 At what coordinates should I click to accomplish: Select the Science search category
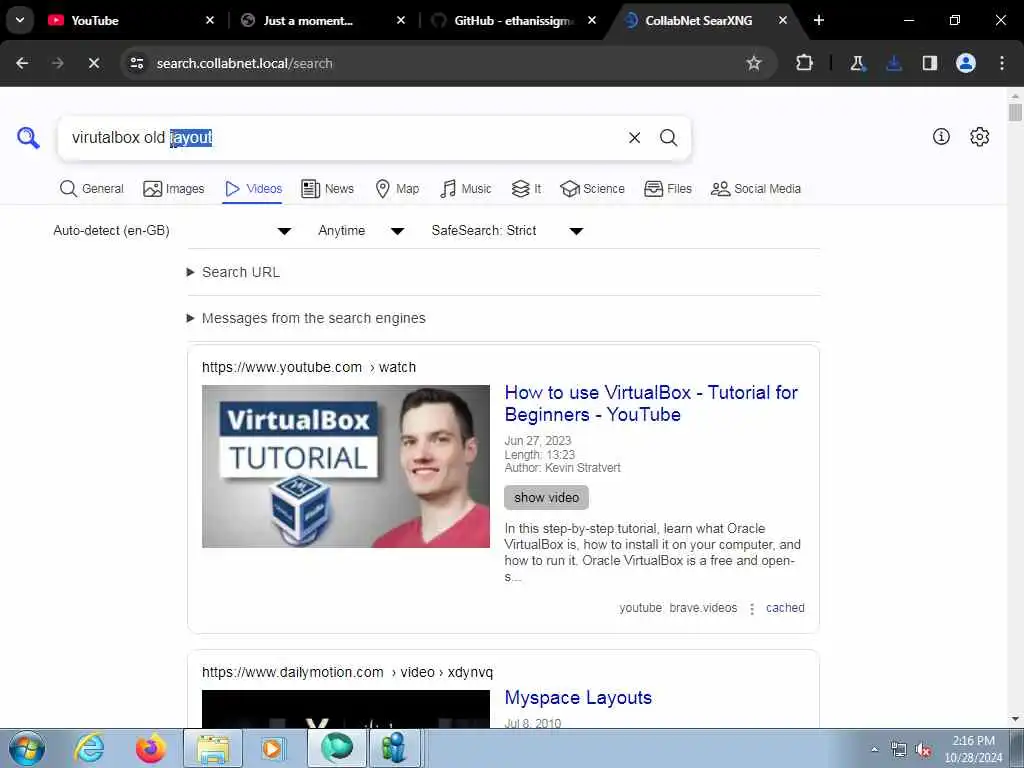pyautogui.click(x=592, y=189)
